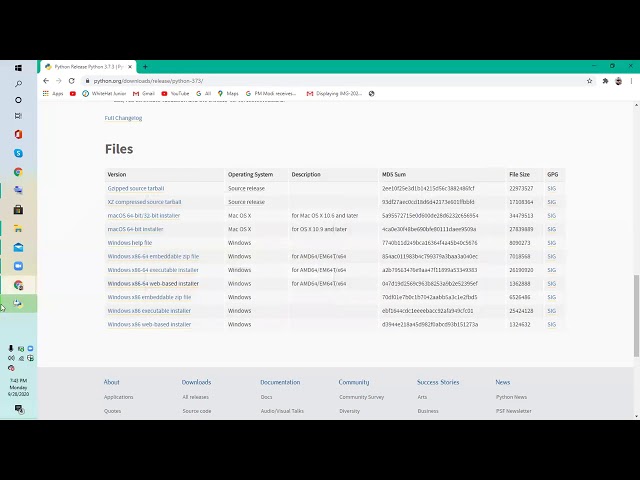This screenshot has height=480, width=640.
Task: Download Windows x86 embeddable zip file
Action: (x=149, y=297)
